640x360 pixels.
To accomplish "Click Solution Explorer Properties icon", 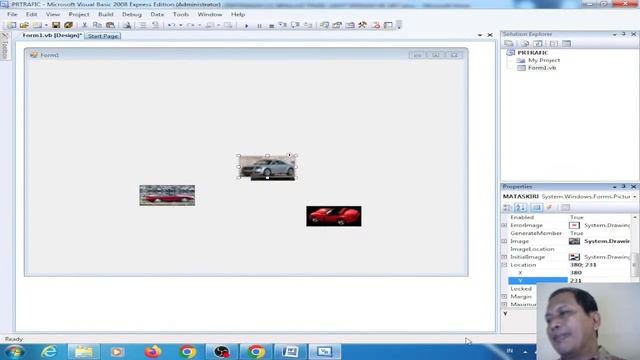I will 509,44.
